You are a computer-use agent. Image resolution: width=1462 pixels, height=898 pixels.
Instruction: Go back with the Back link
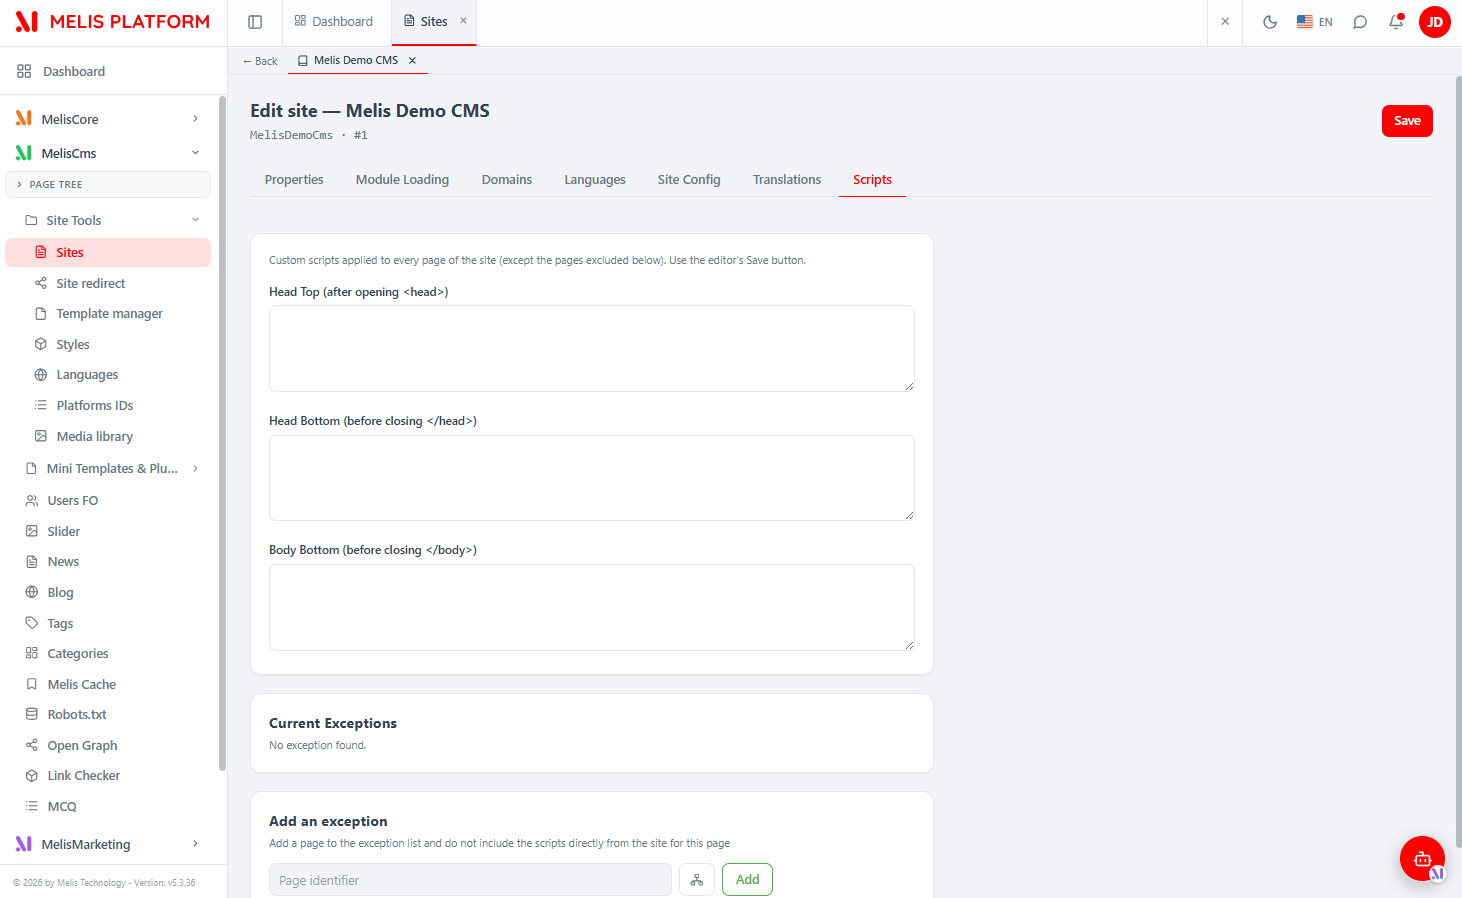[x=260, y=62]
